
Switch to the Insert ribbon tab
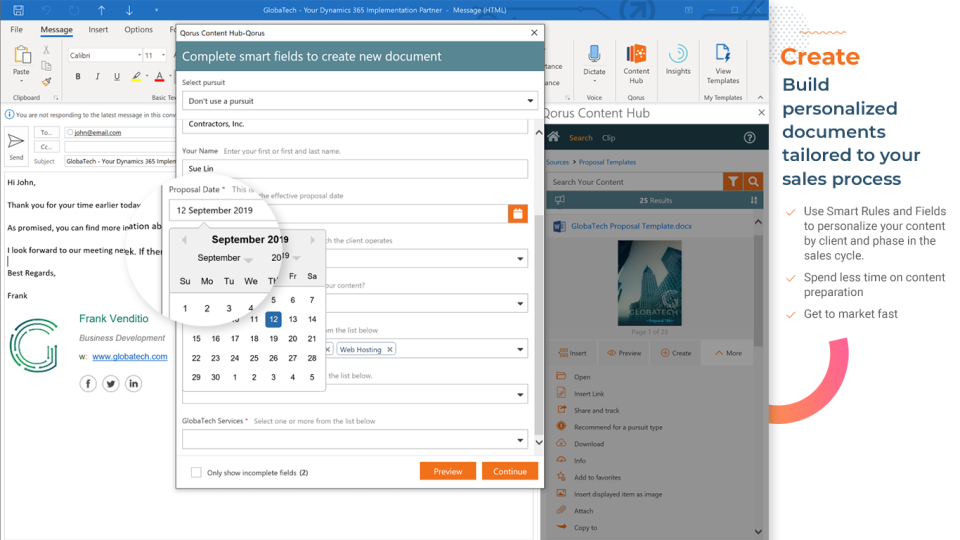click(98, 29)
